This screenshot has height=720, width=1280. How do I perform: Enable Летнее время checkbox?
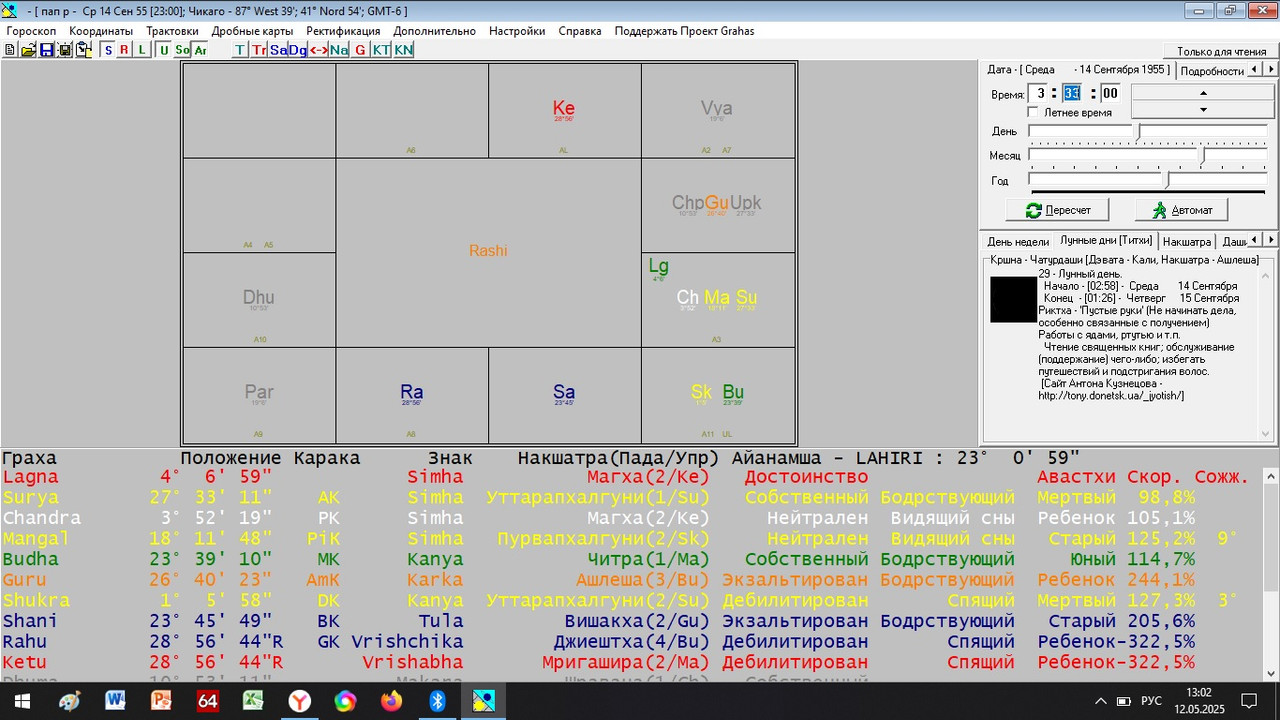coord(1033,113)
